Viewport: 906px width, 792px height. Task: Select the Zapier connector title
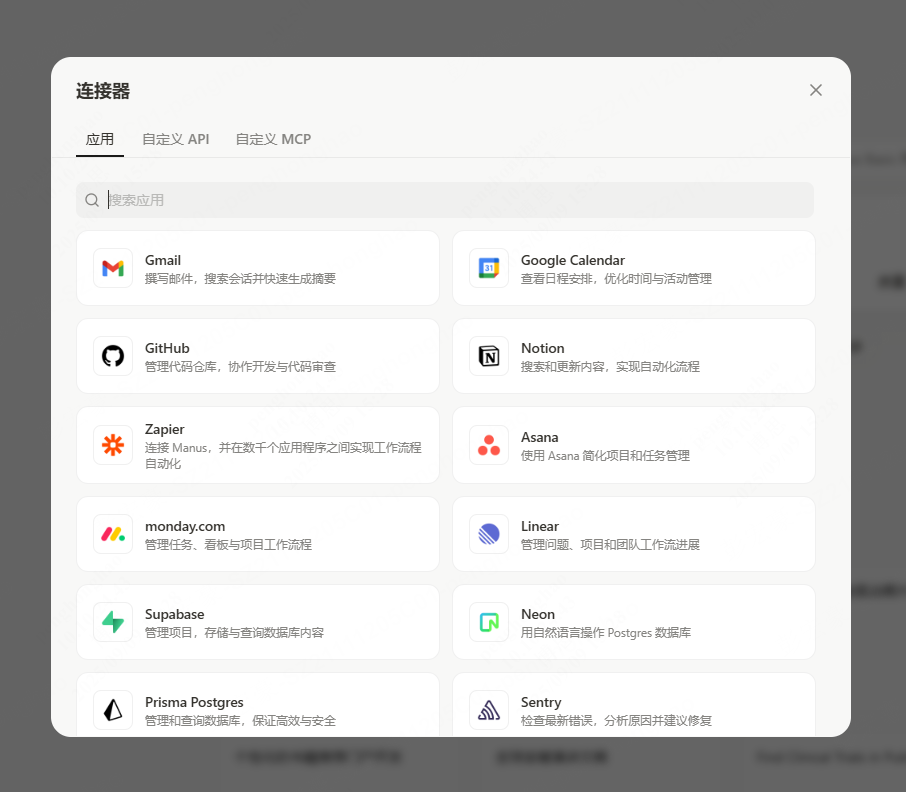coord(165,430)
